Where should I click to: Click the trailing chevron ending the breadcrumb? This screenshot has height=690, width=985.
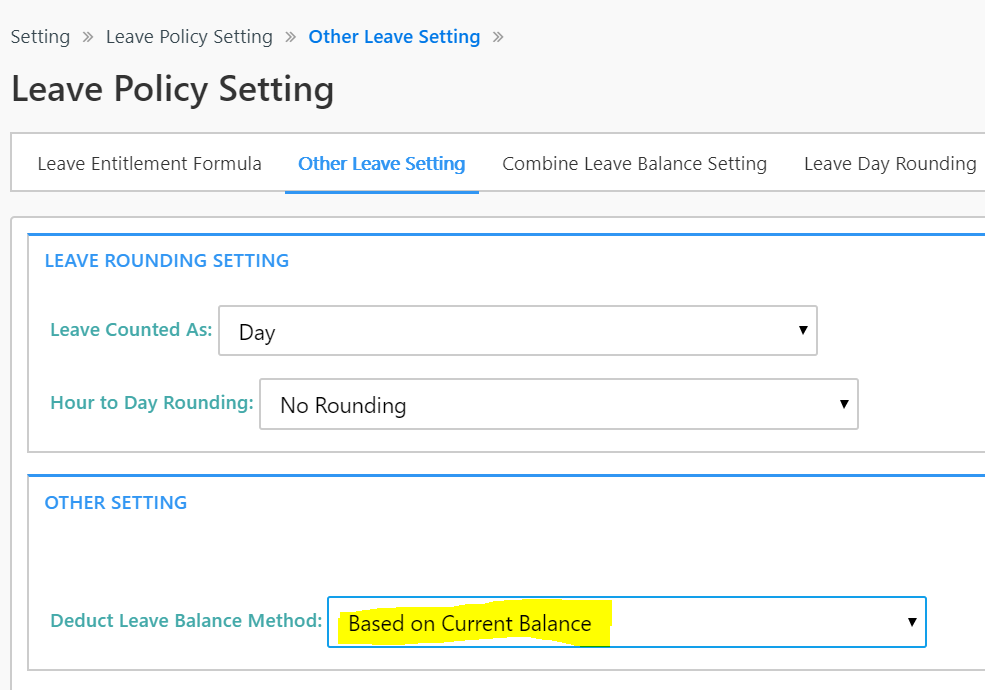pyautogui.click(x=498, y=37)
